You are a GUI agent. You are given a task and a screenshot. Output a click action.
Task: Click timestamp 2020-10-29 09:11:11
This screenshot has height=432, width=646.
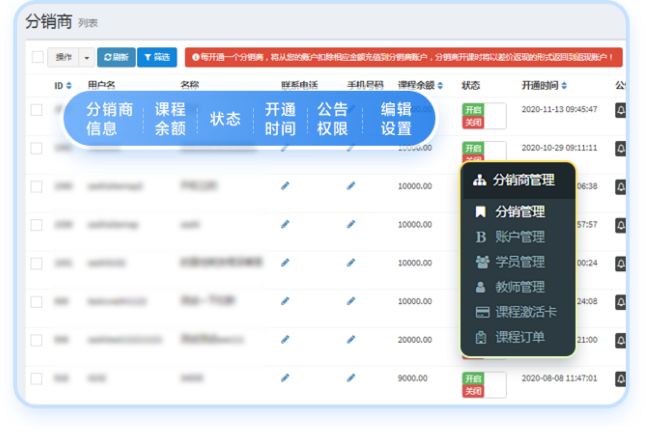(x=559, y=147)
